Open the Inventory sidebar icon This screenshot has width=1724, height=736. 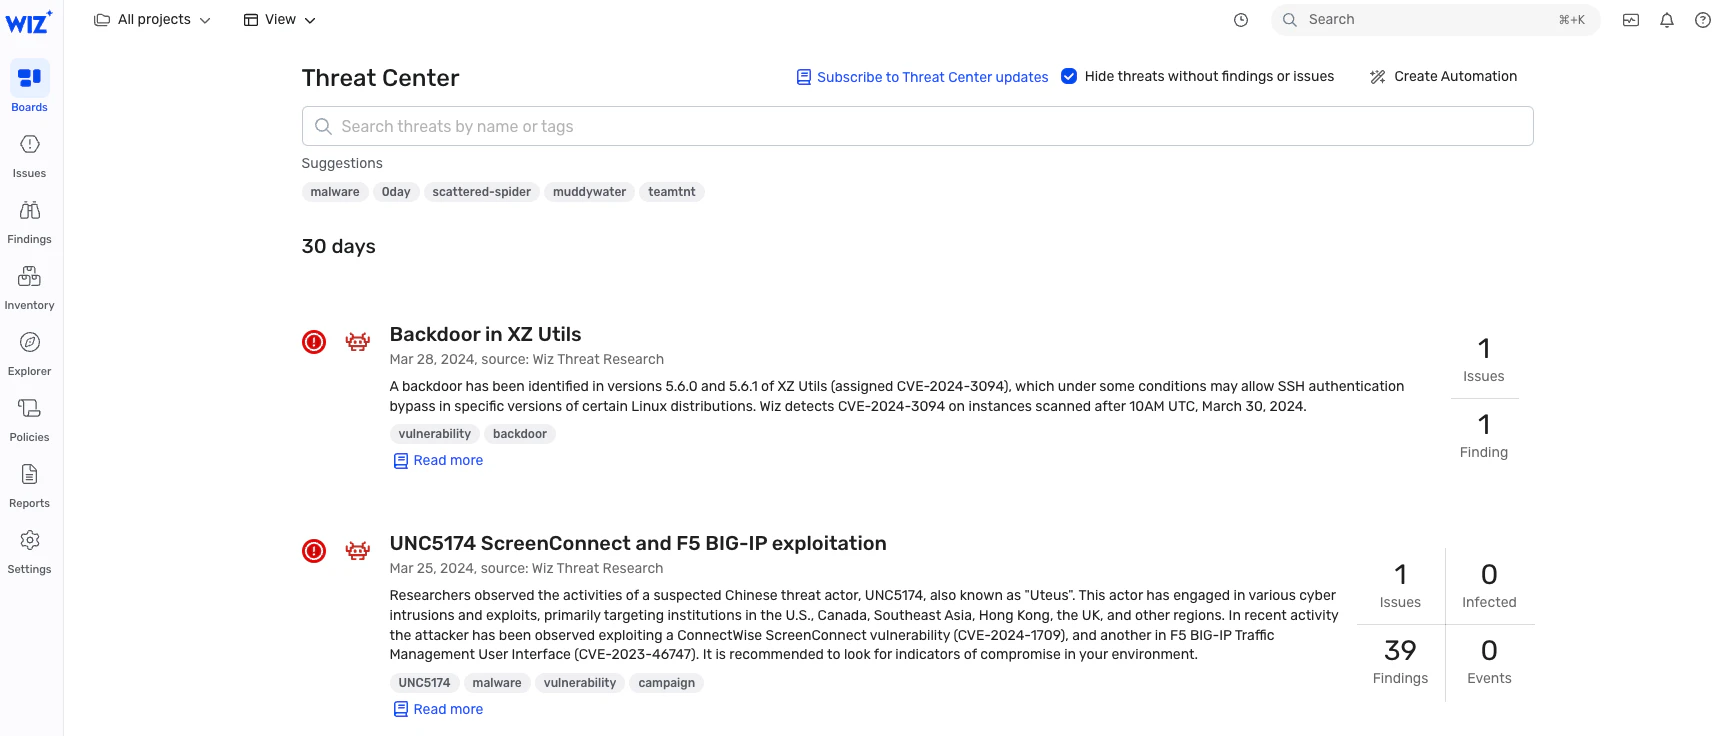click(x=29, y=277)
